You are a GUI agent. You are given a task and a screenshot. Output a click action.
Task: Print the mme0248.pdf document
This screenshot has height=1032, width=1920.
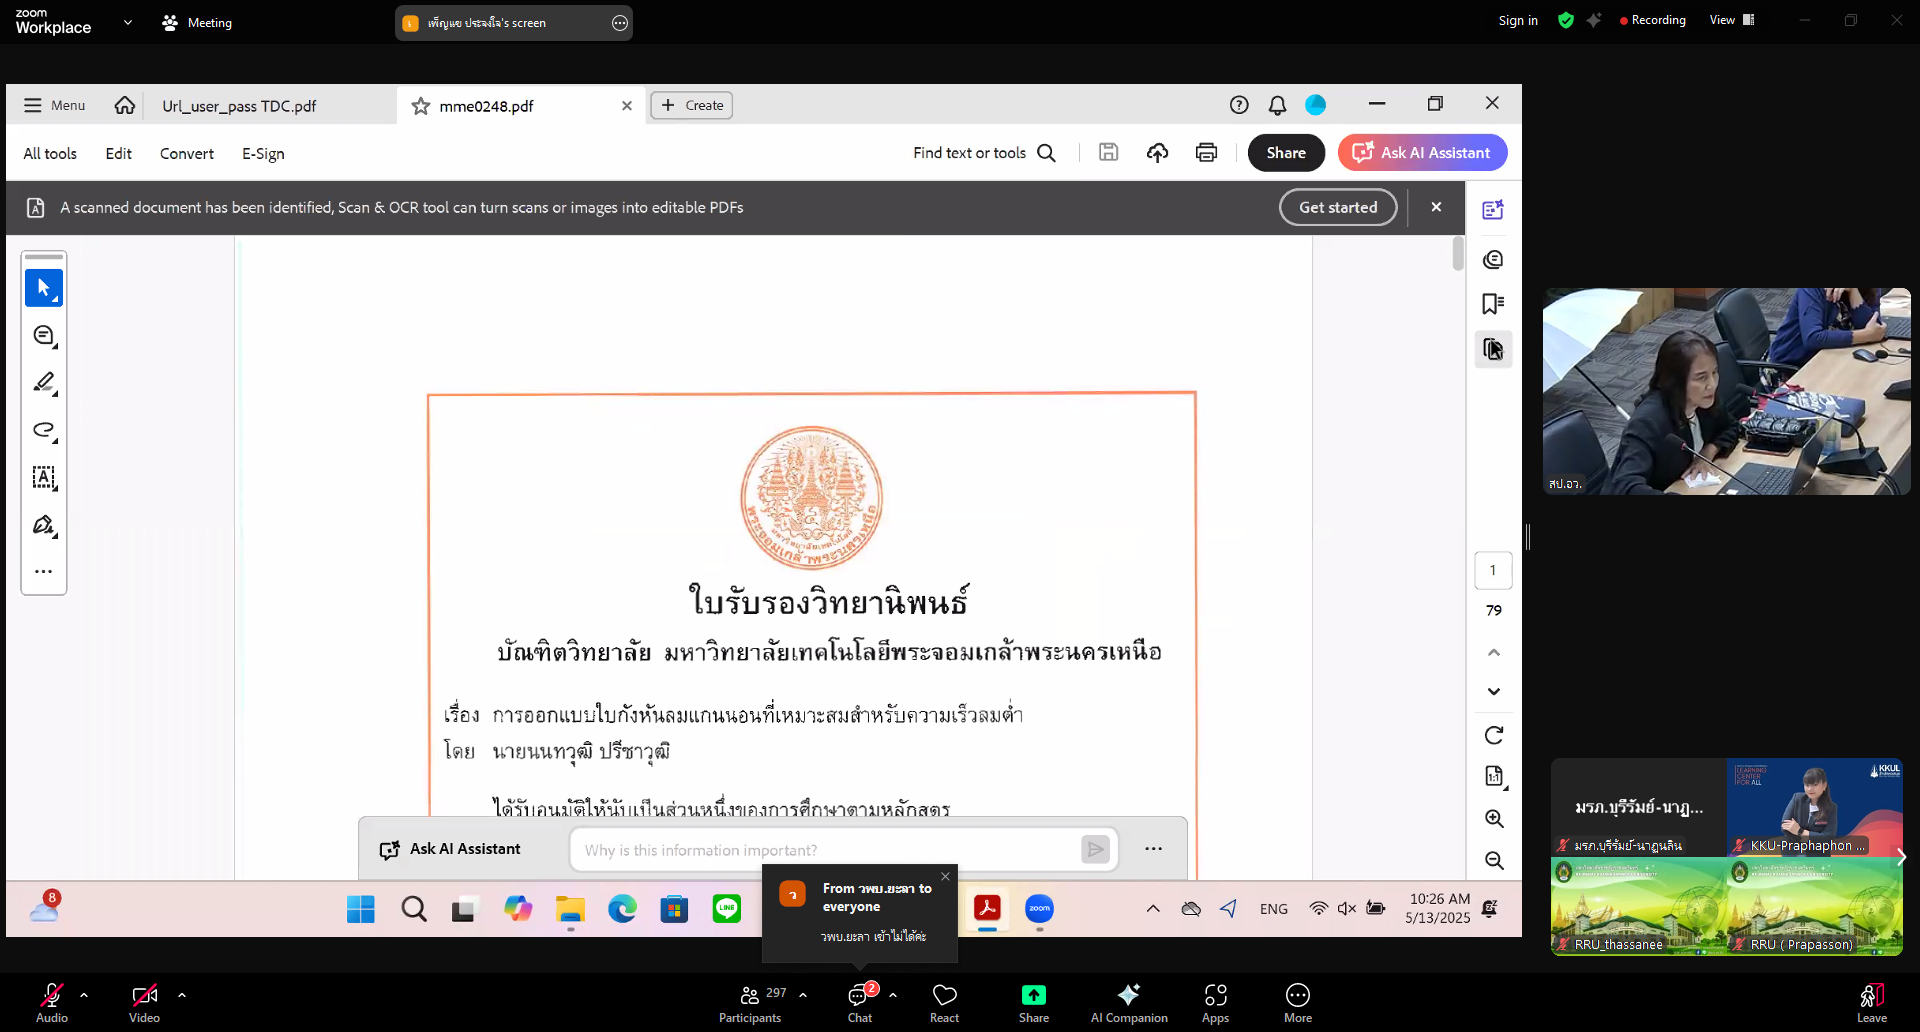(1206, 152)
